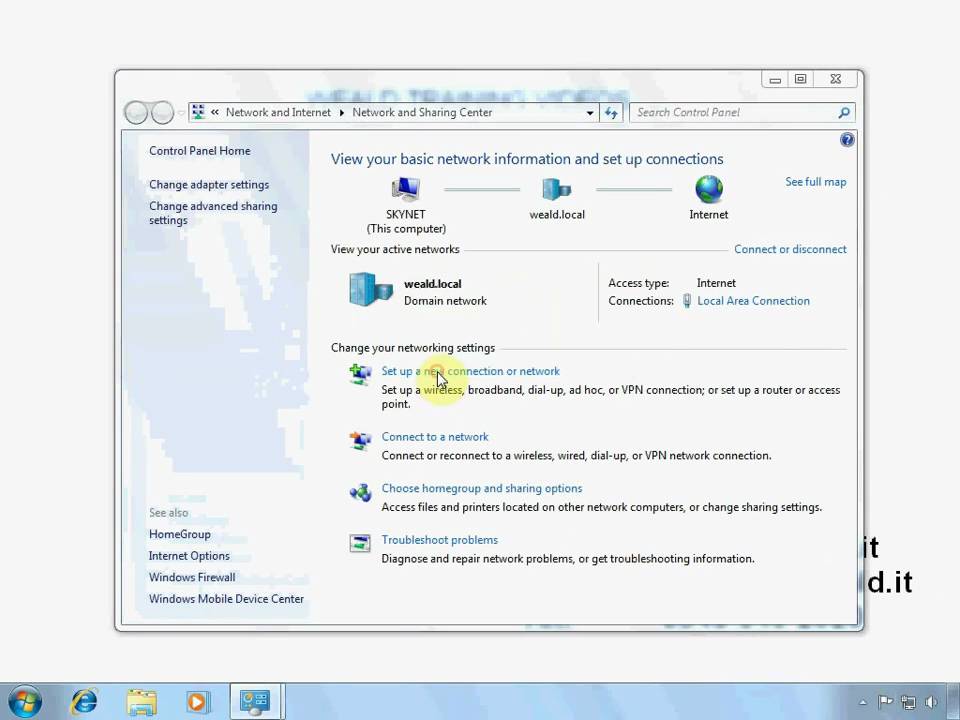Image resolution: width=960 pixels, height=720 pixels.
Task: Click the SKYNET computer icon
Action: coord(405,189)
